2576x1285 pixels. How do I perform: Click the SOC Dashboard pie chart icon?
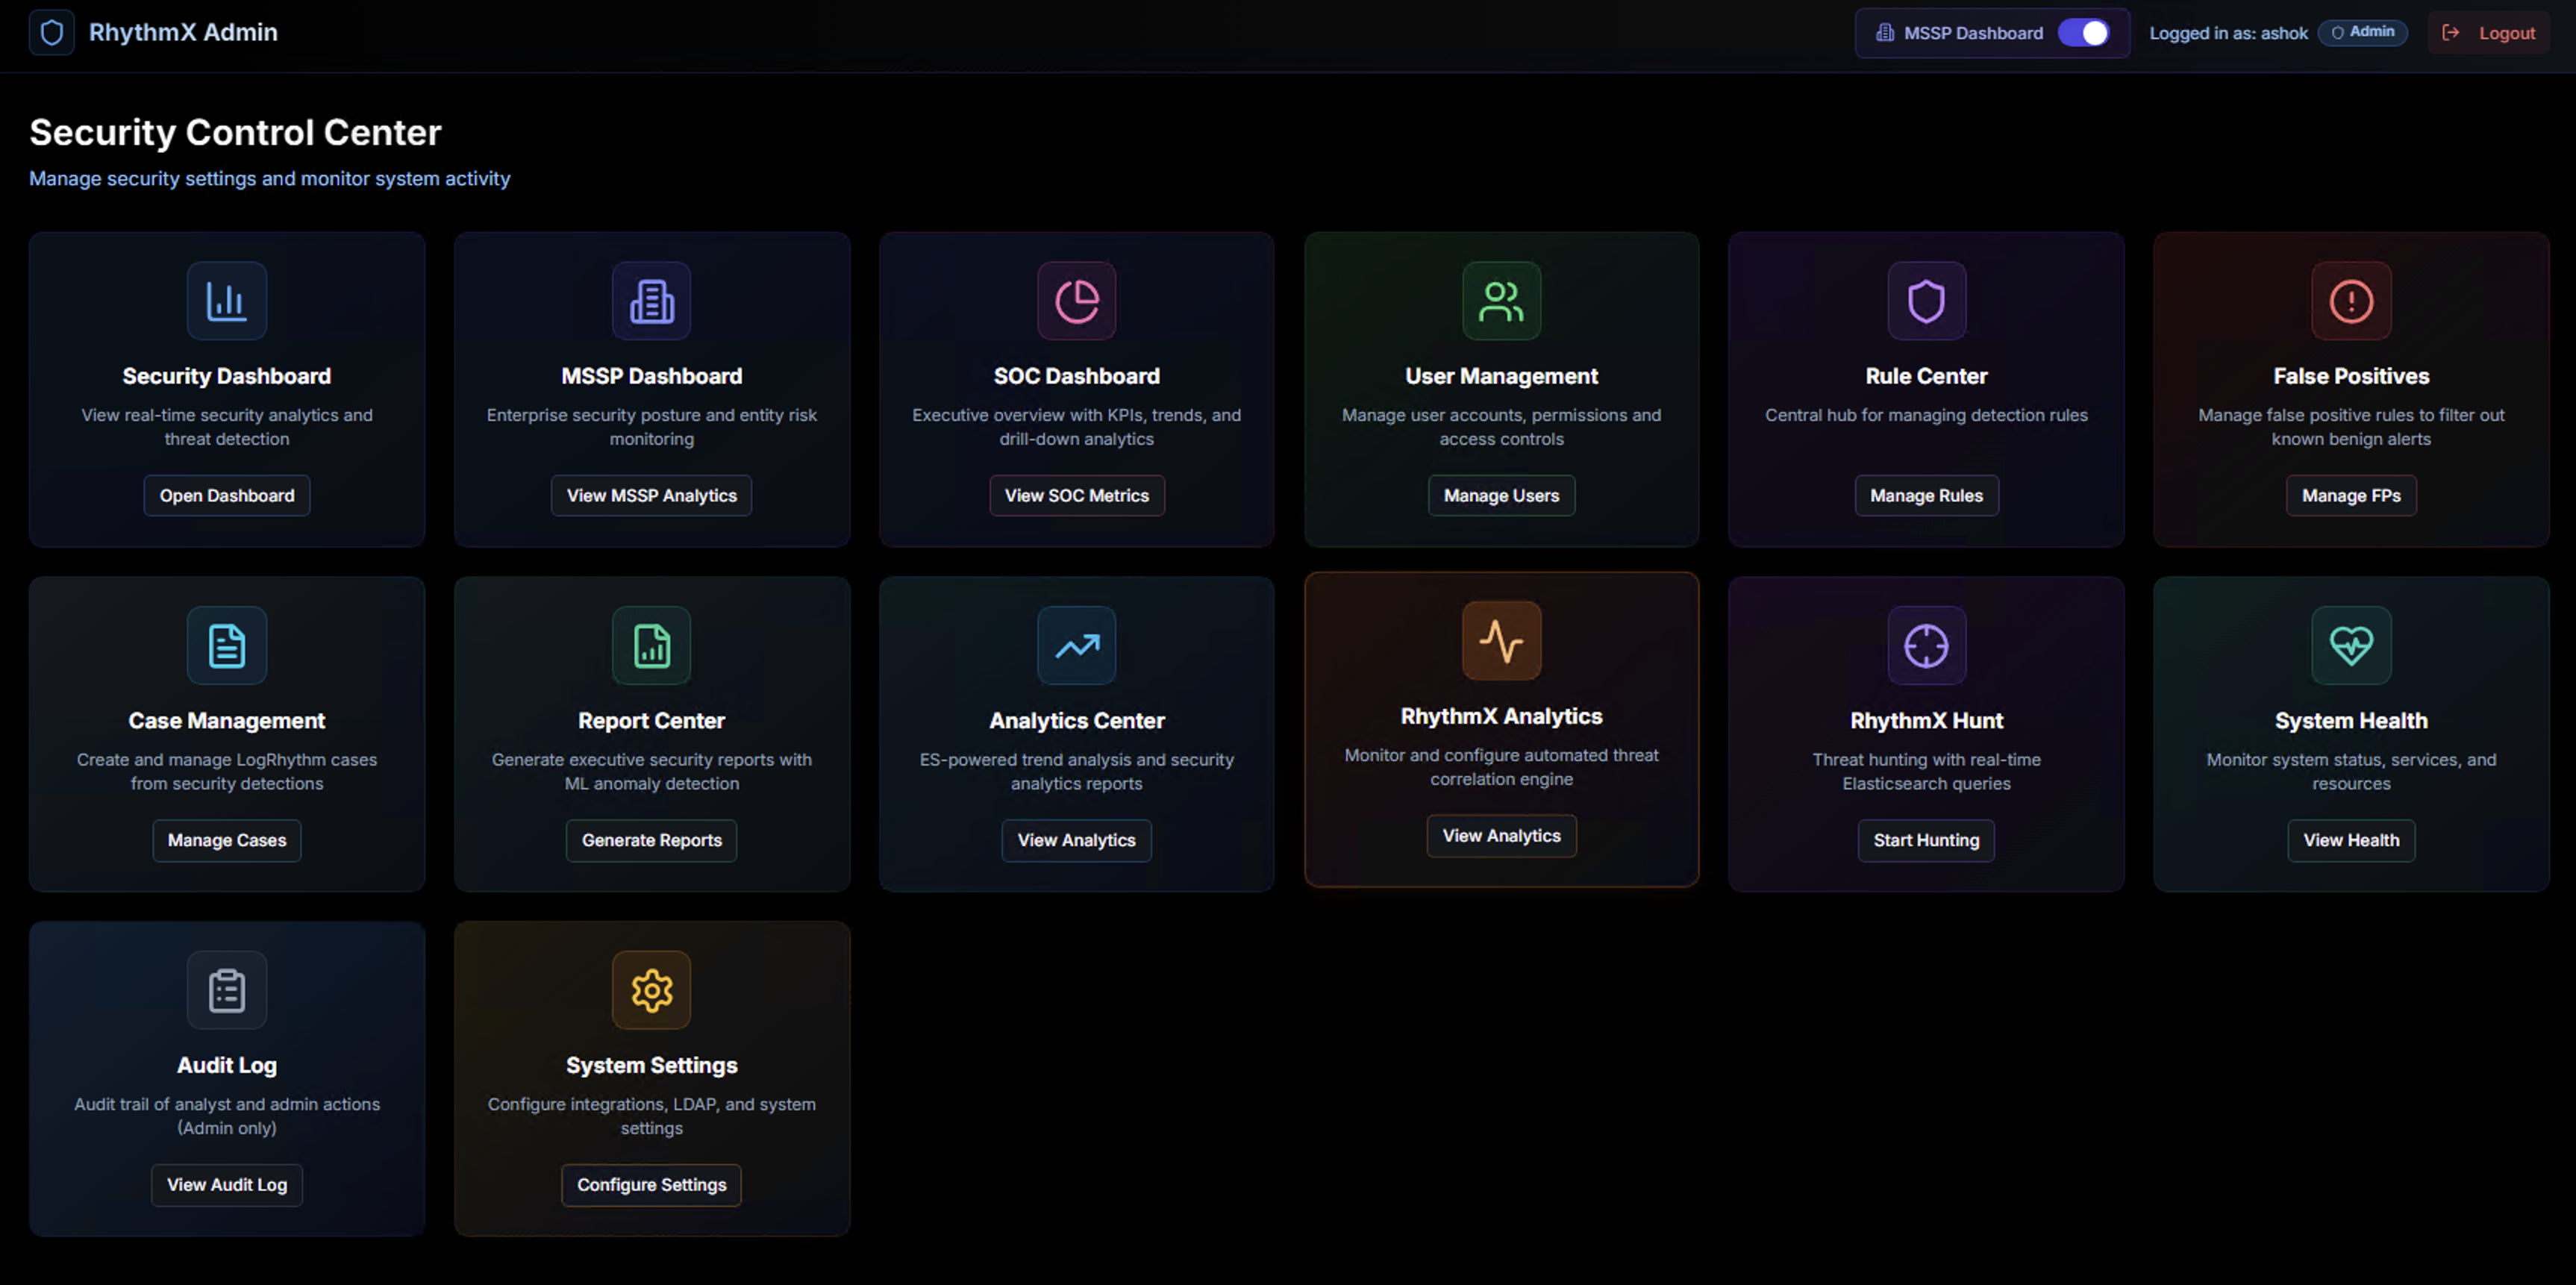[1076, 301]
